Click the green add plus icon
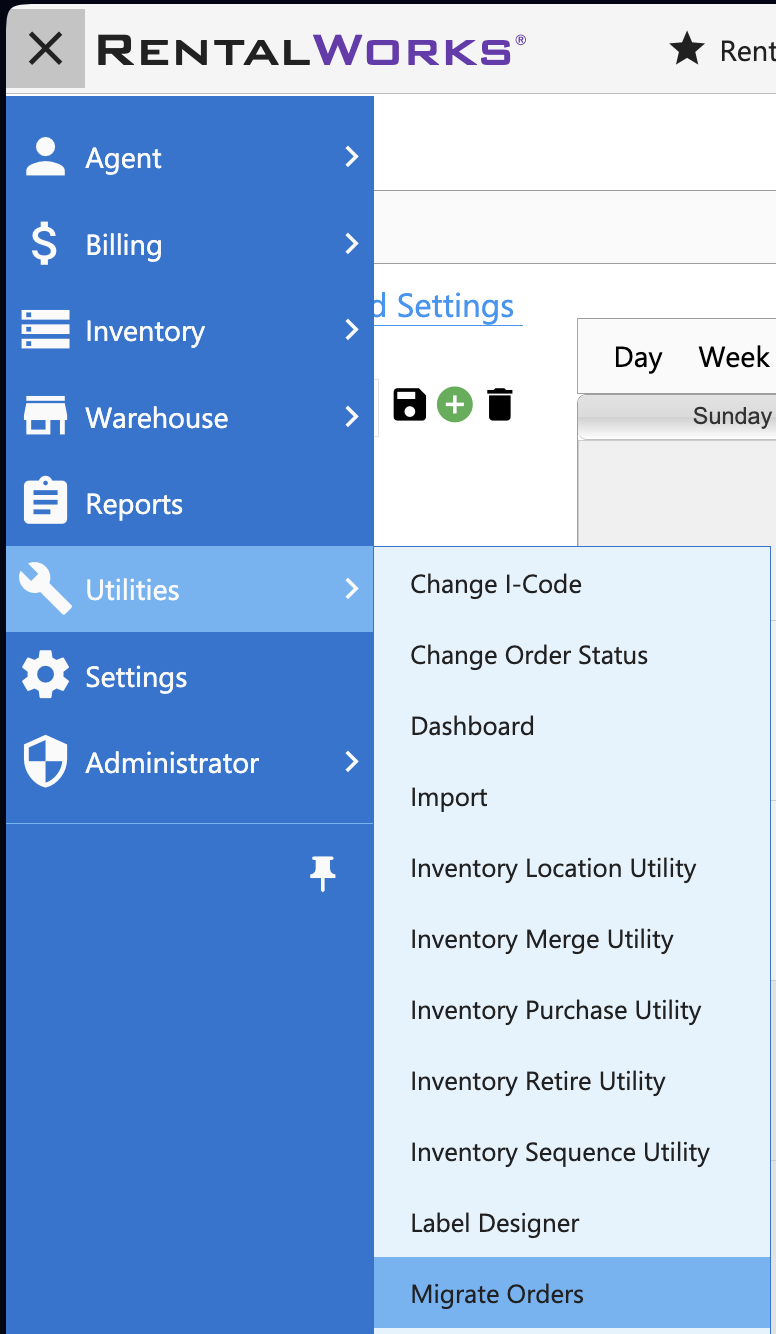The width and height of the screenshot is (776, 1334). (455, 405)
